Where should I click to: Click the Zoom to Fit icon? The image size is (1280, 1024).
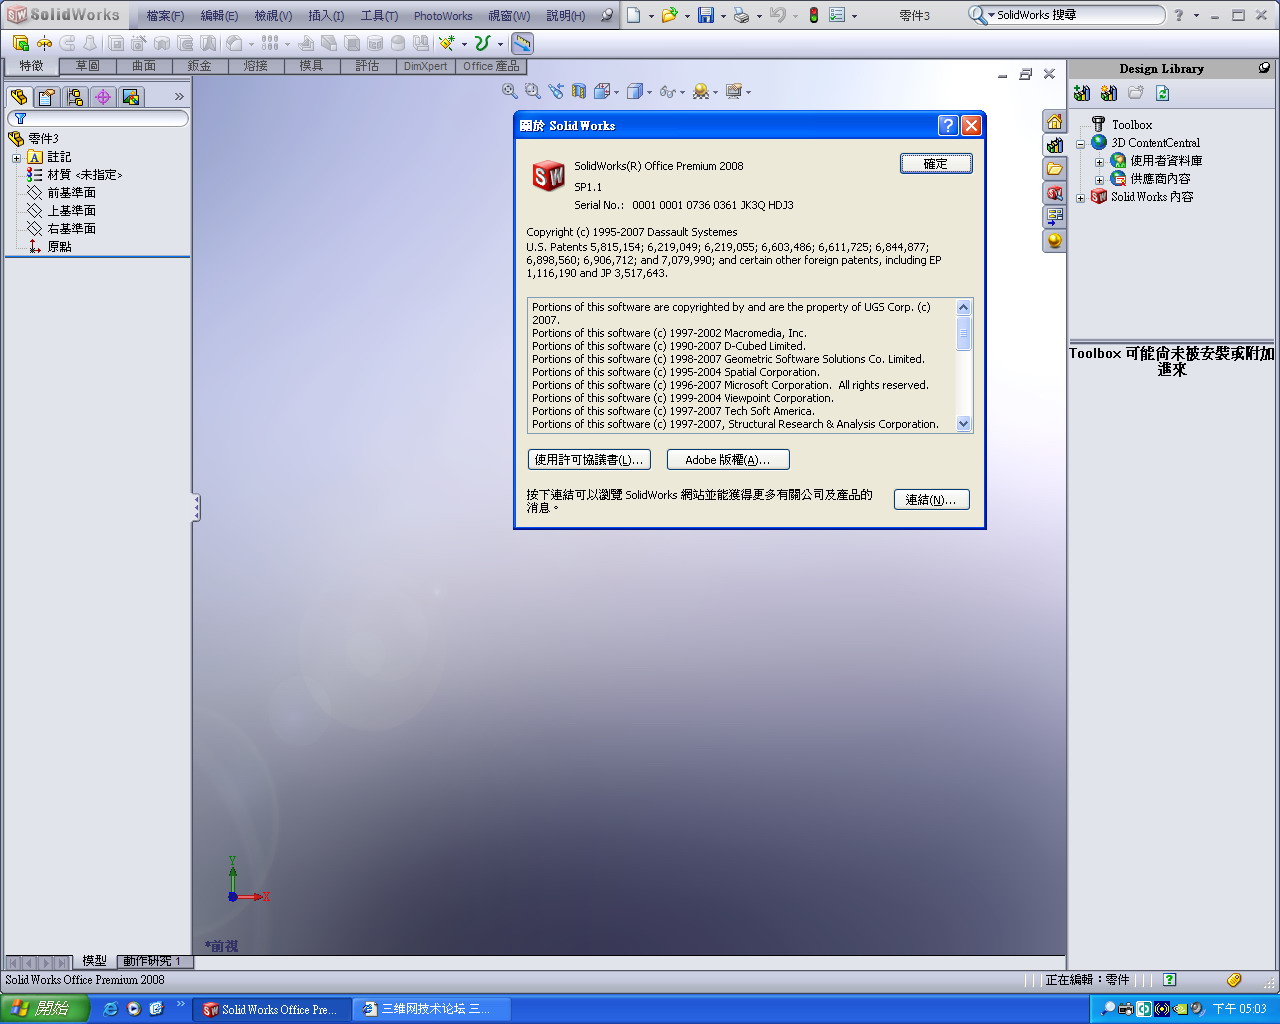(x=510, y=91)
